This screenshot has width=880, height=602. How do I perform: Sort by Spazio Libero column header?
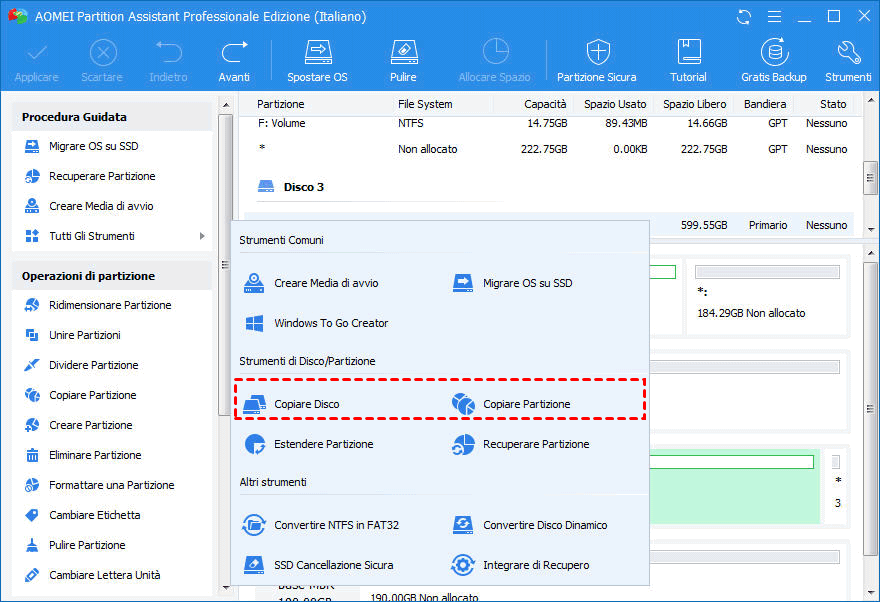pos(695,104)
